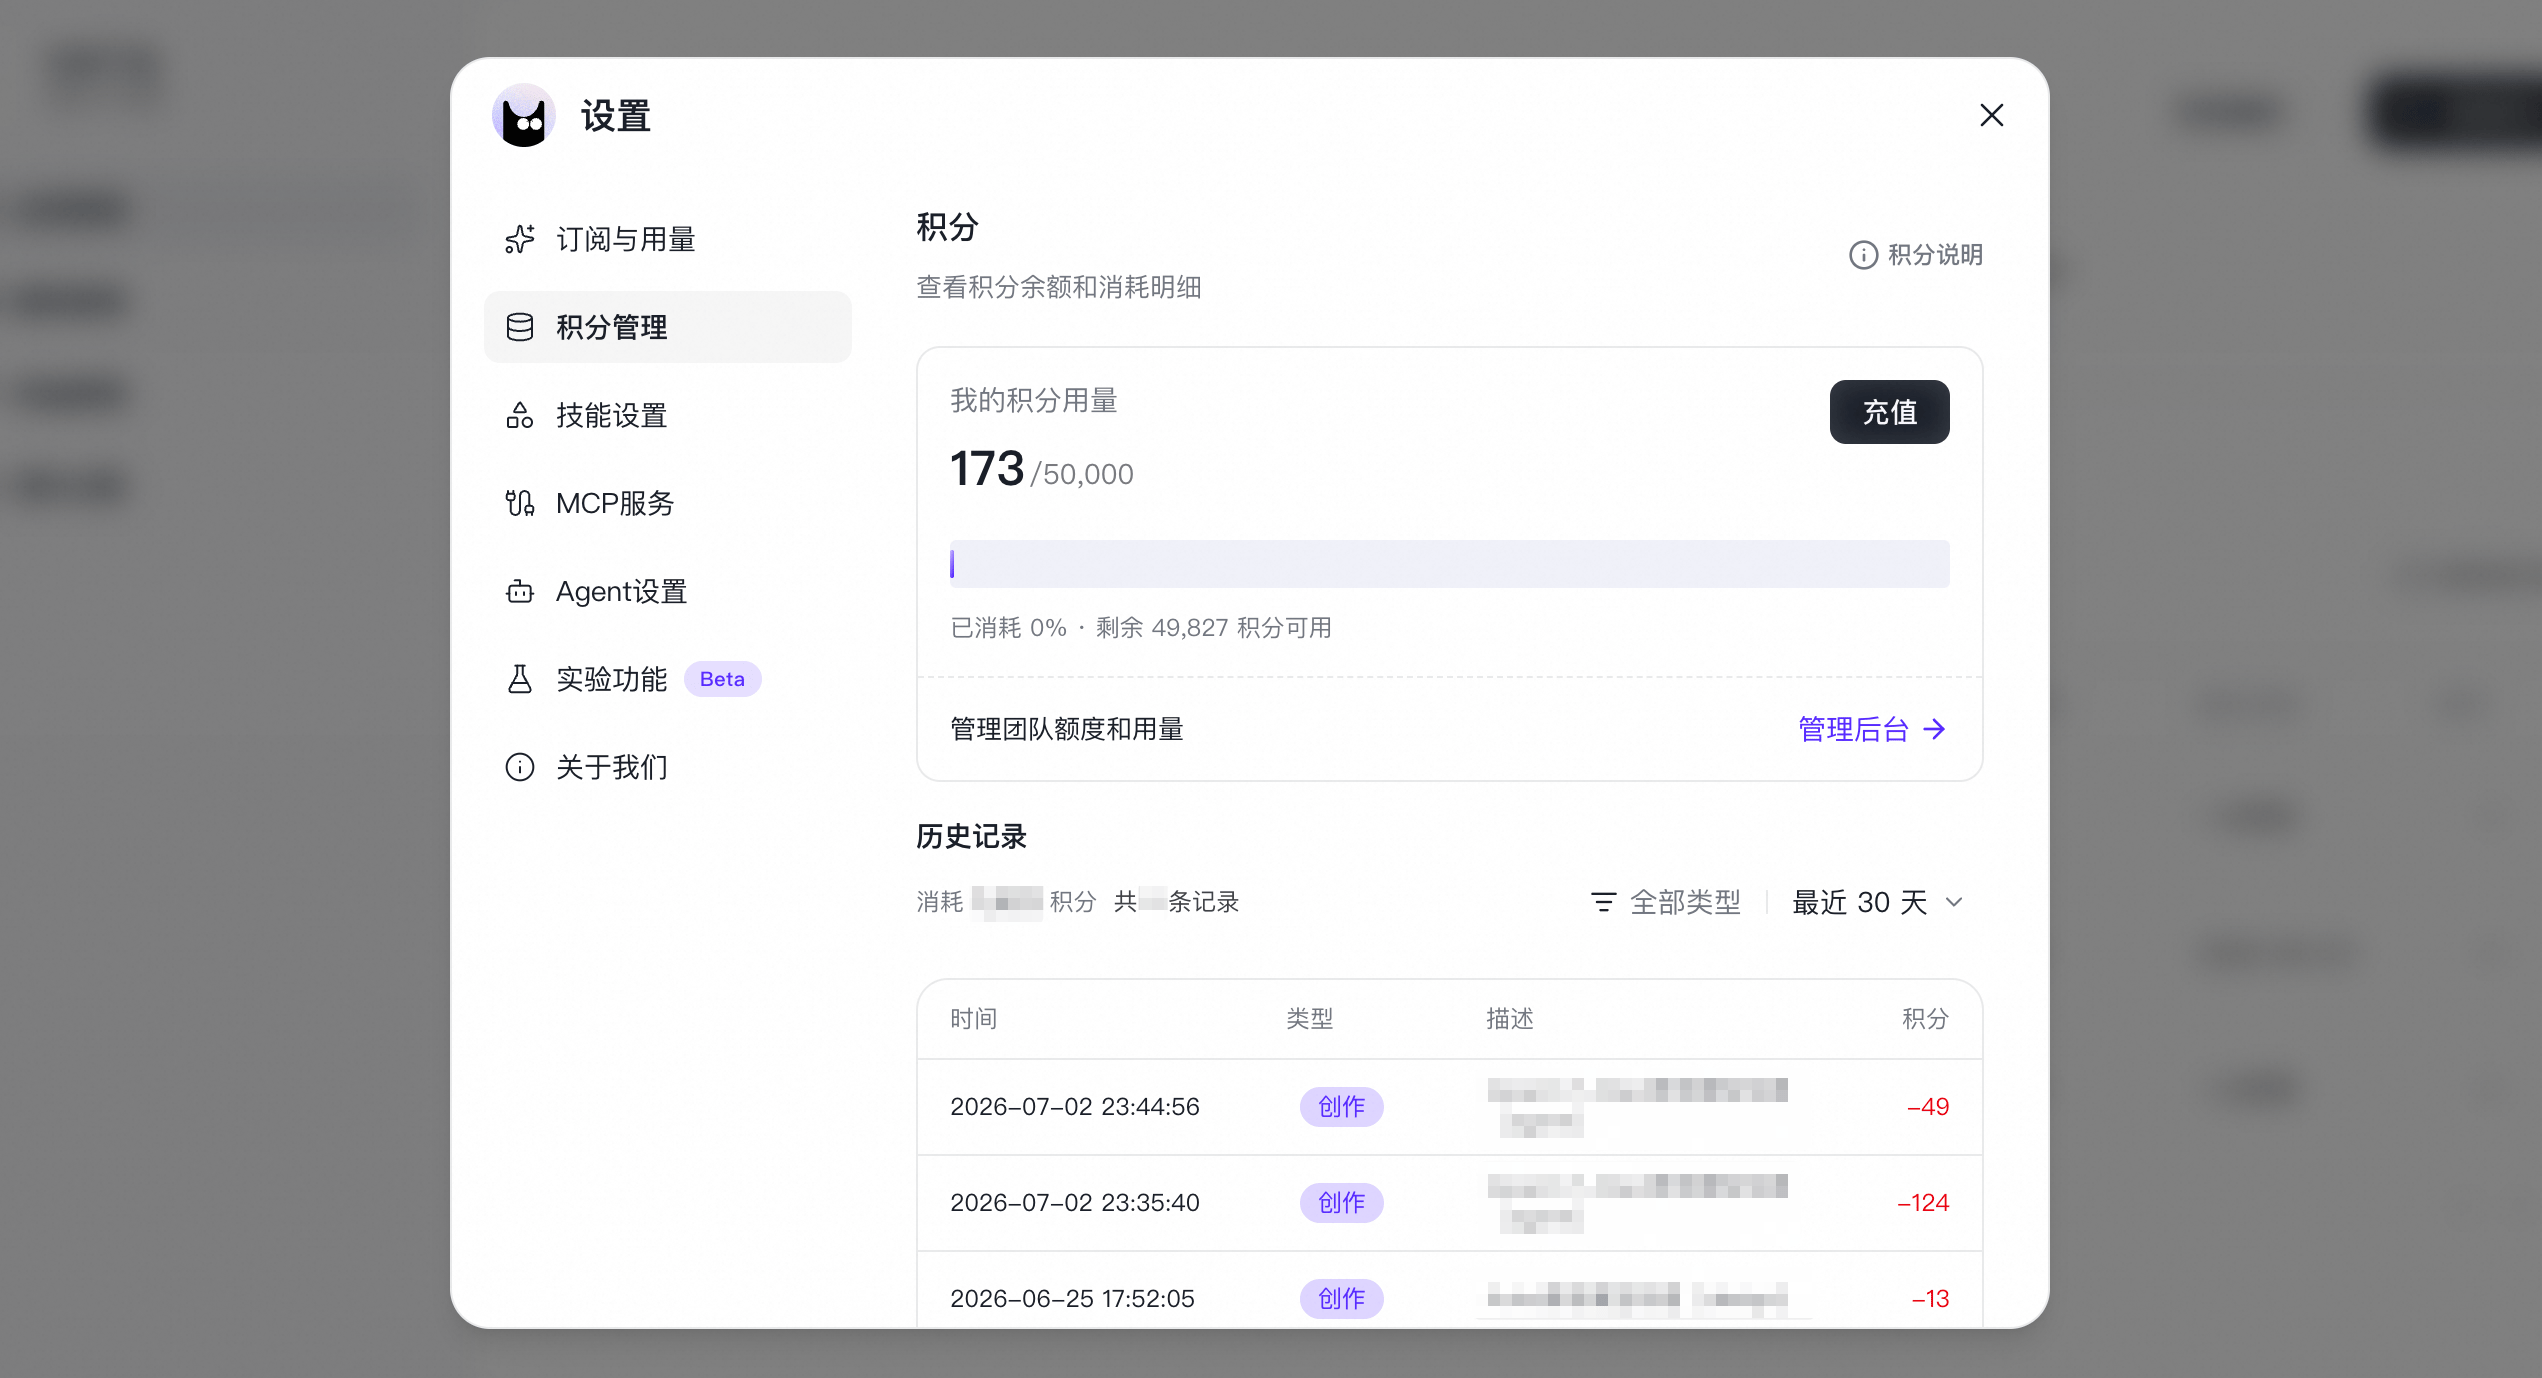Click the flask icon beside 实验功能

tap(519, 679)
